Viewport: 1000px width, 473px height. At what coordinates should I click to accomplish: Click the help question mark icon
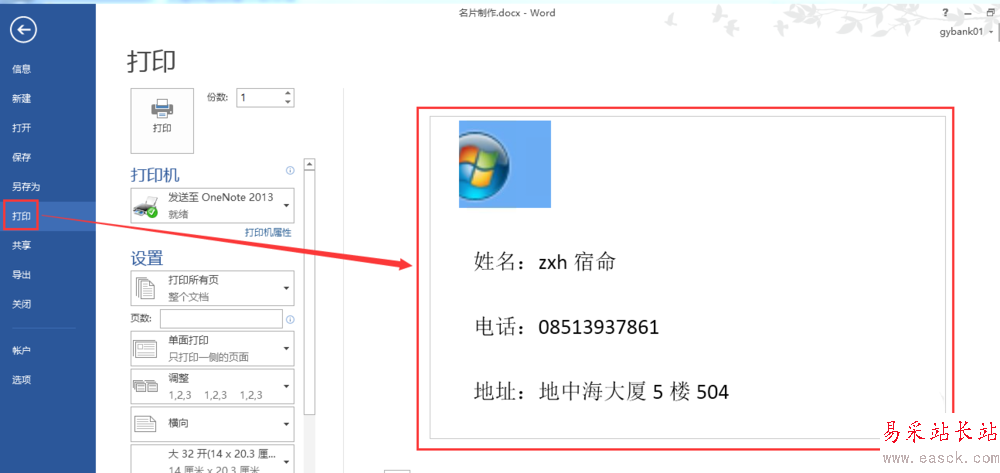tap(945, 12)
